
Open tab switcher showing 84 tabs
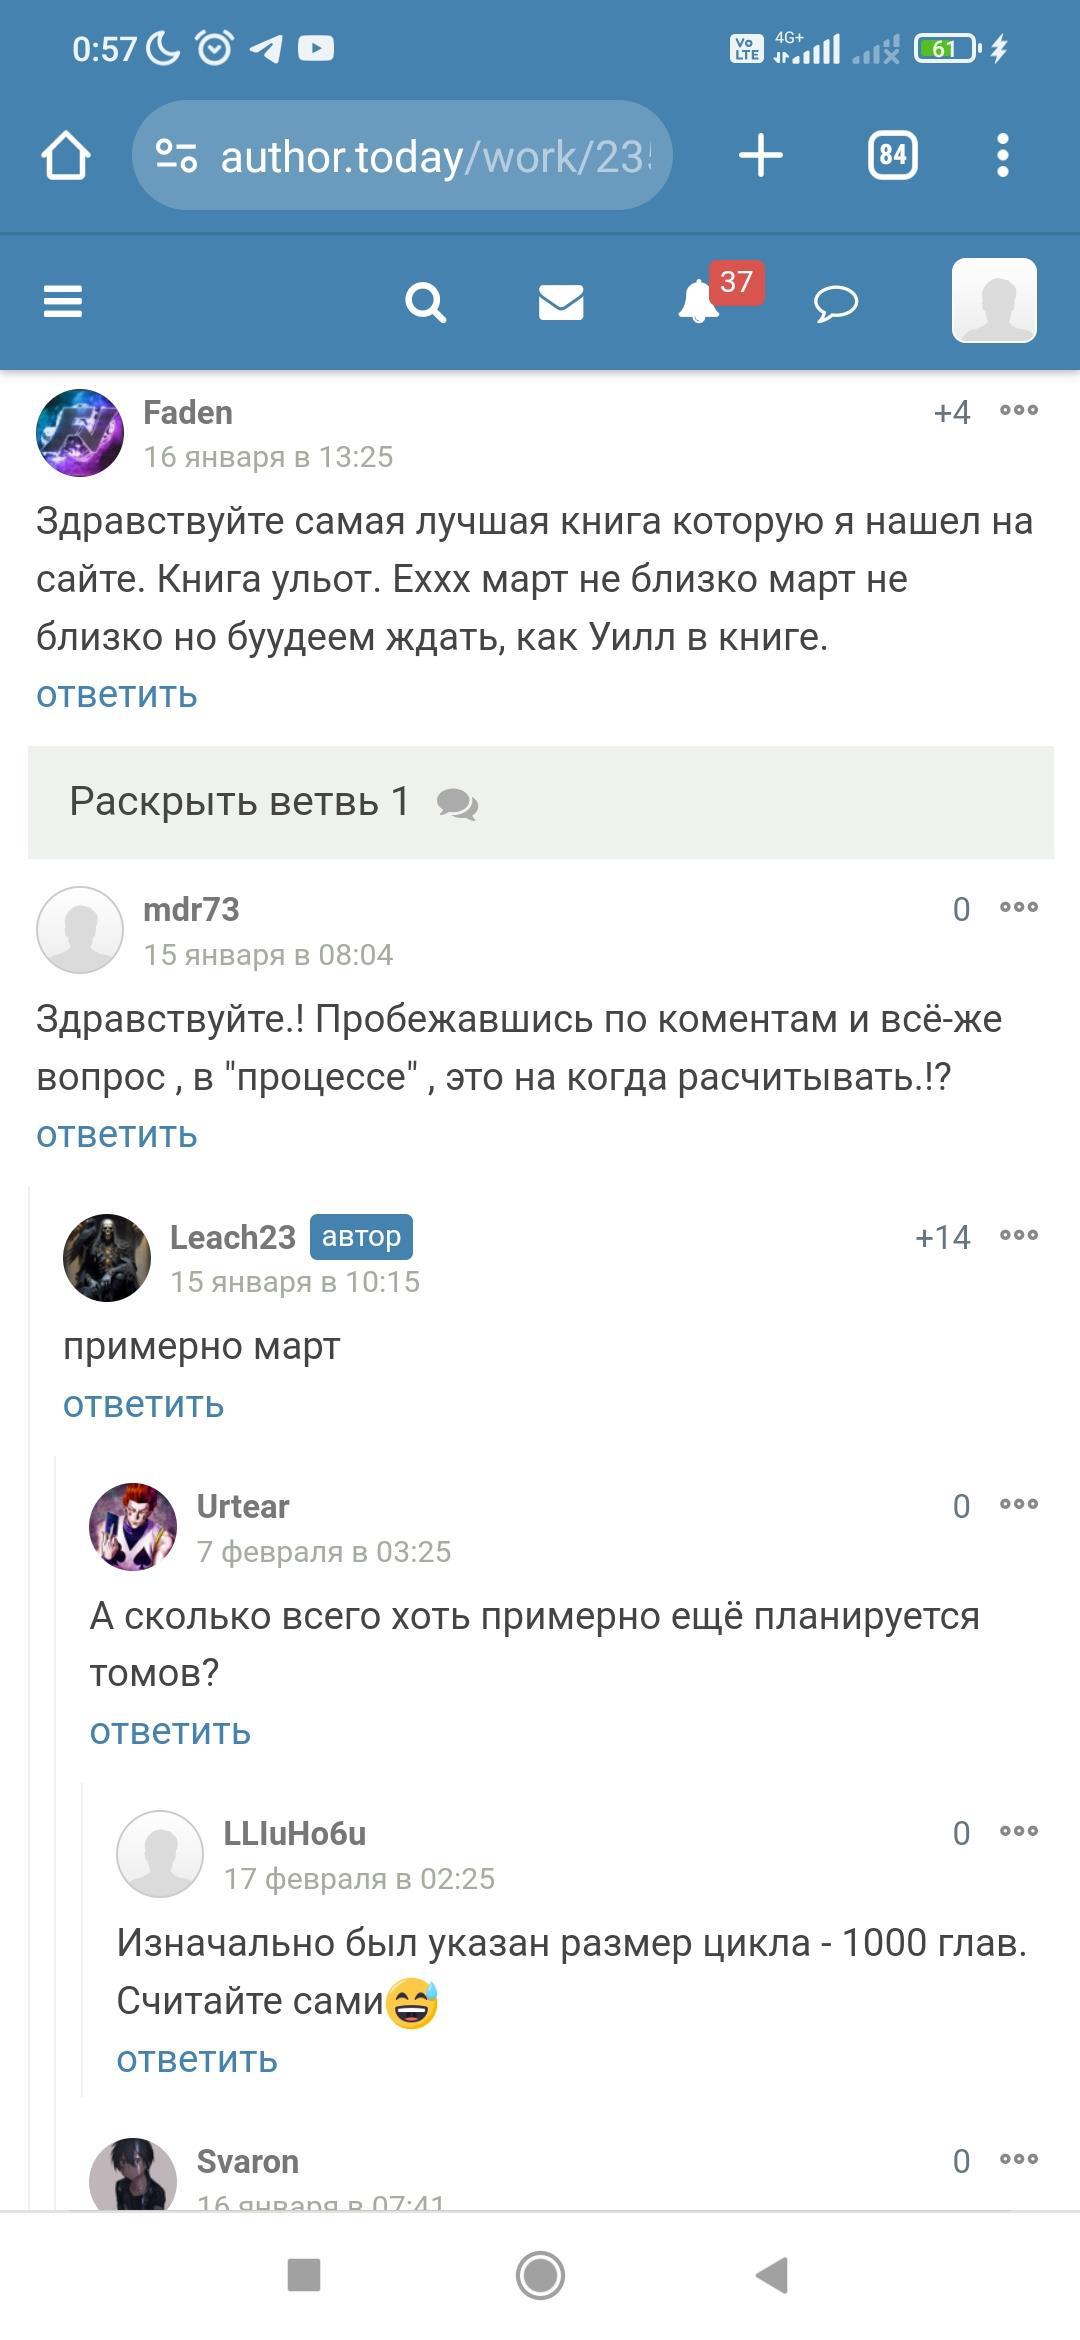[892, 156]
